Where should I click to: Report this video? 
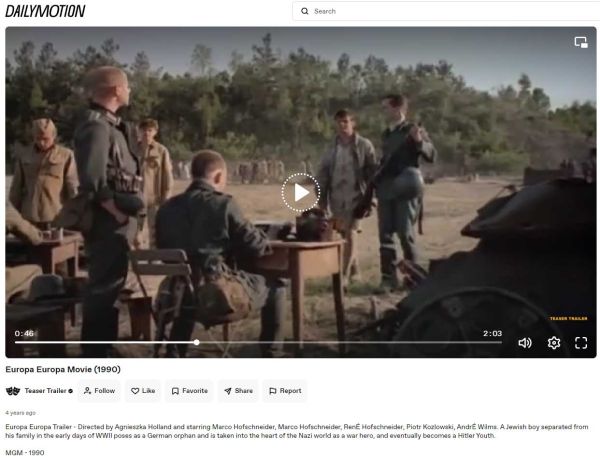285,391
